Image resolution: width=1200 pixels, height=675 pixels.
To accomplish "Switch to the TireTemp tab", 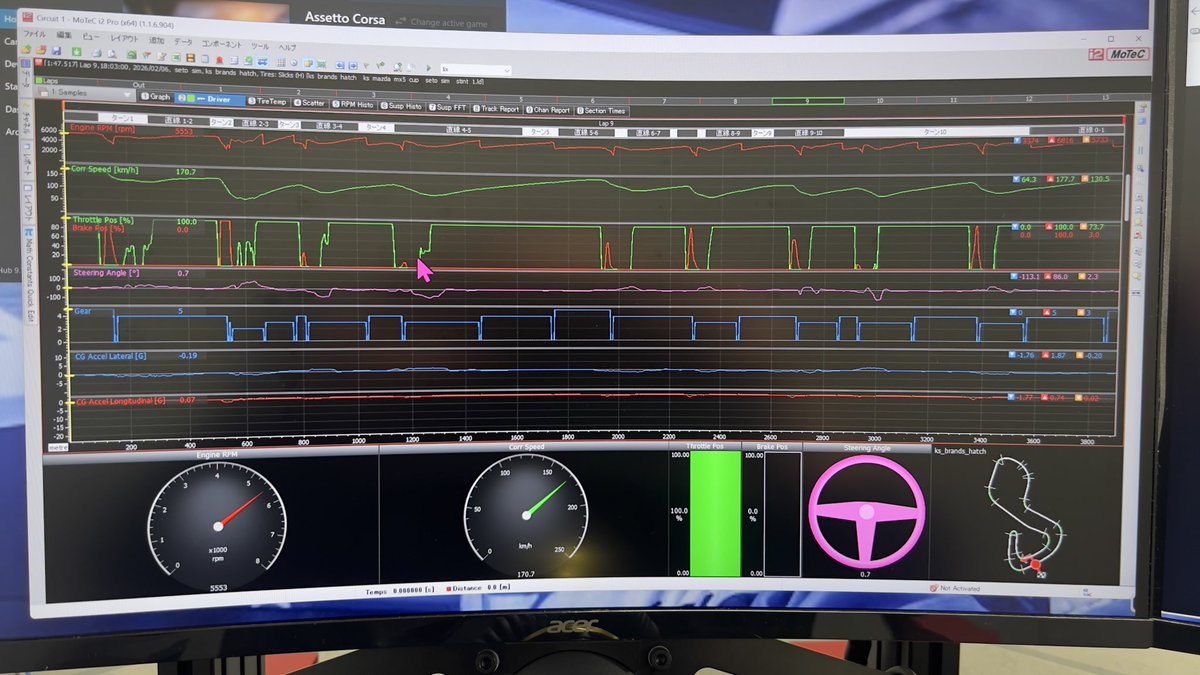I will tap(267, 100).
